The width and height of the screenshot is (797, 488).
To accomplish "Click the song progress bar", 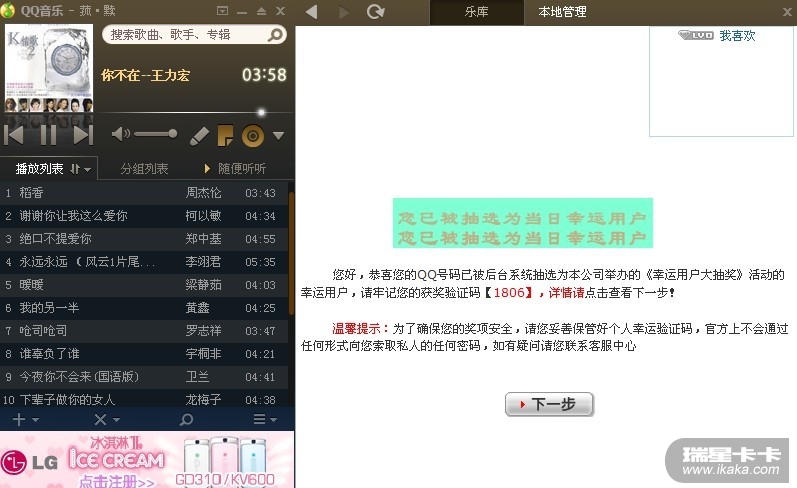I will point(193,112).
